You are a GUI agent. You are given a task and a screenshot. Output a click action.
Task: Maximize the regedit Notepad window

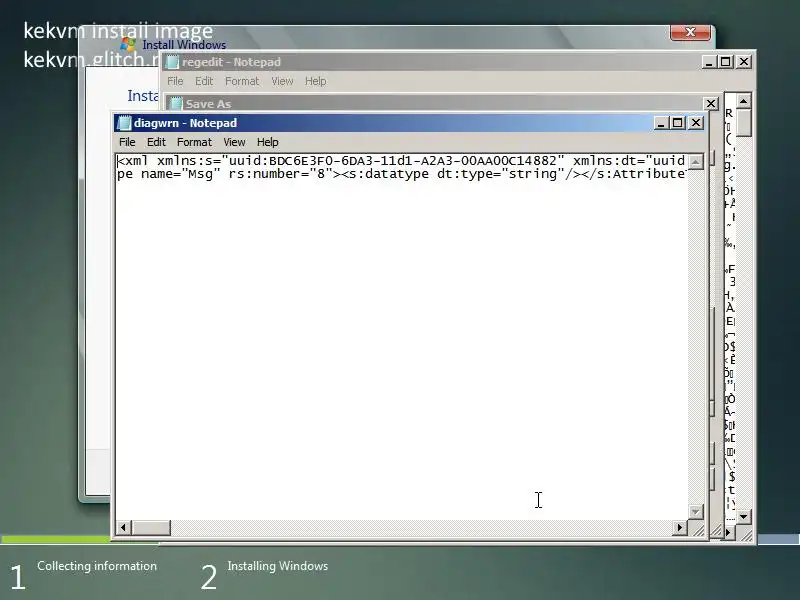click(725, 62)
